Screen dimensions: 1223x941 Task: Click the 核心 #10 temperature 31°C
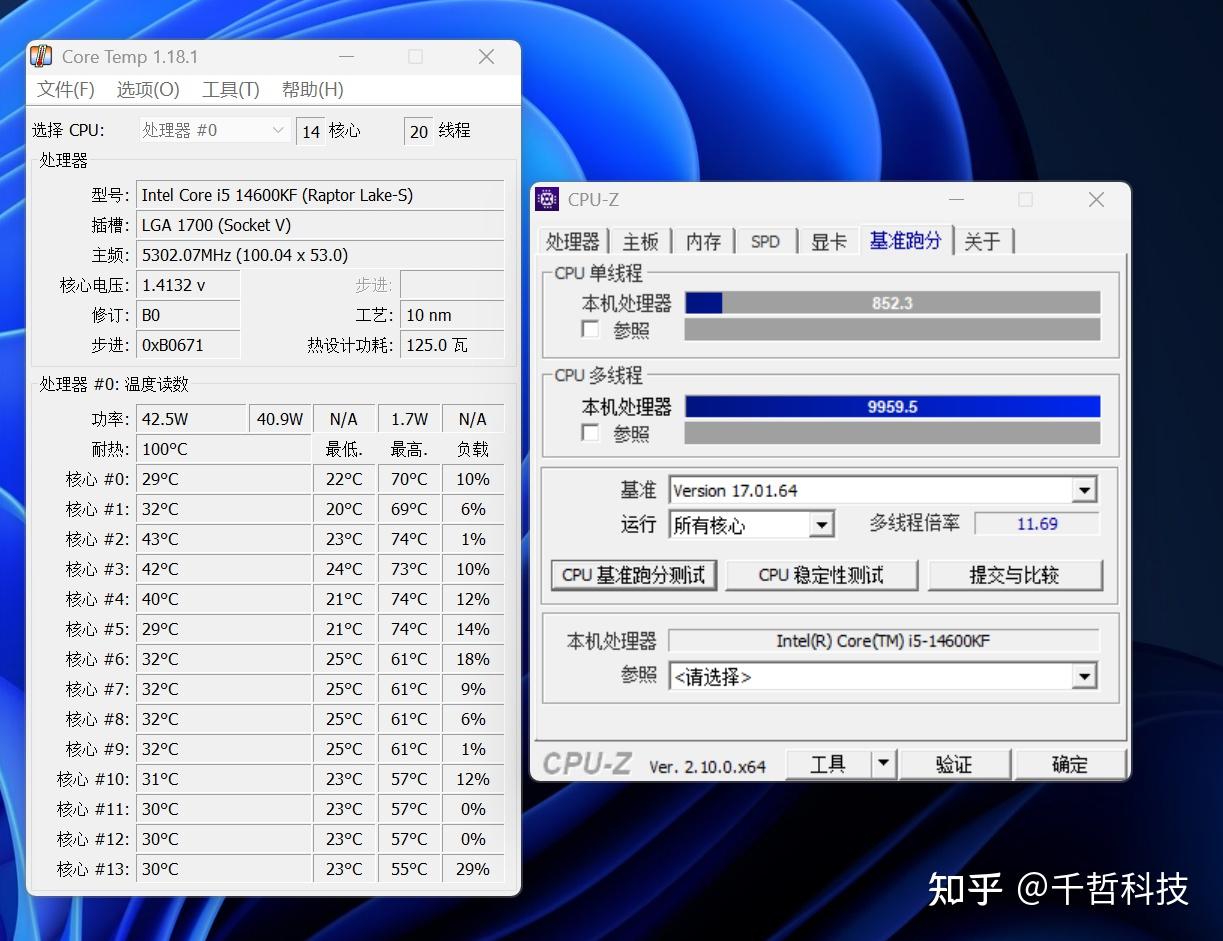[x=223, y=779]
